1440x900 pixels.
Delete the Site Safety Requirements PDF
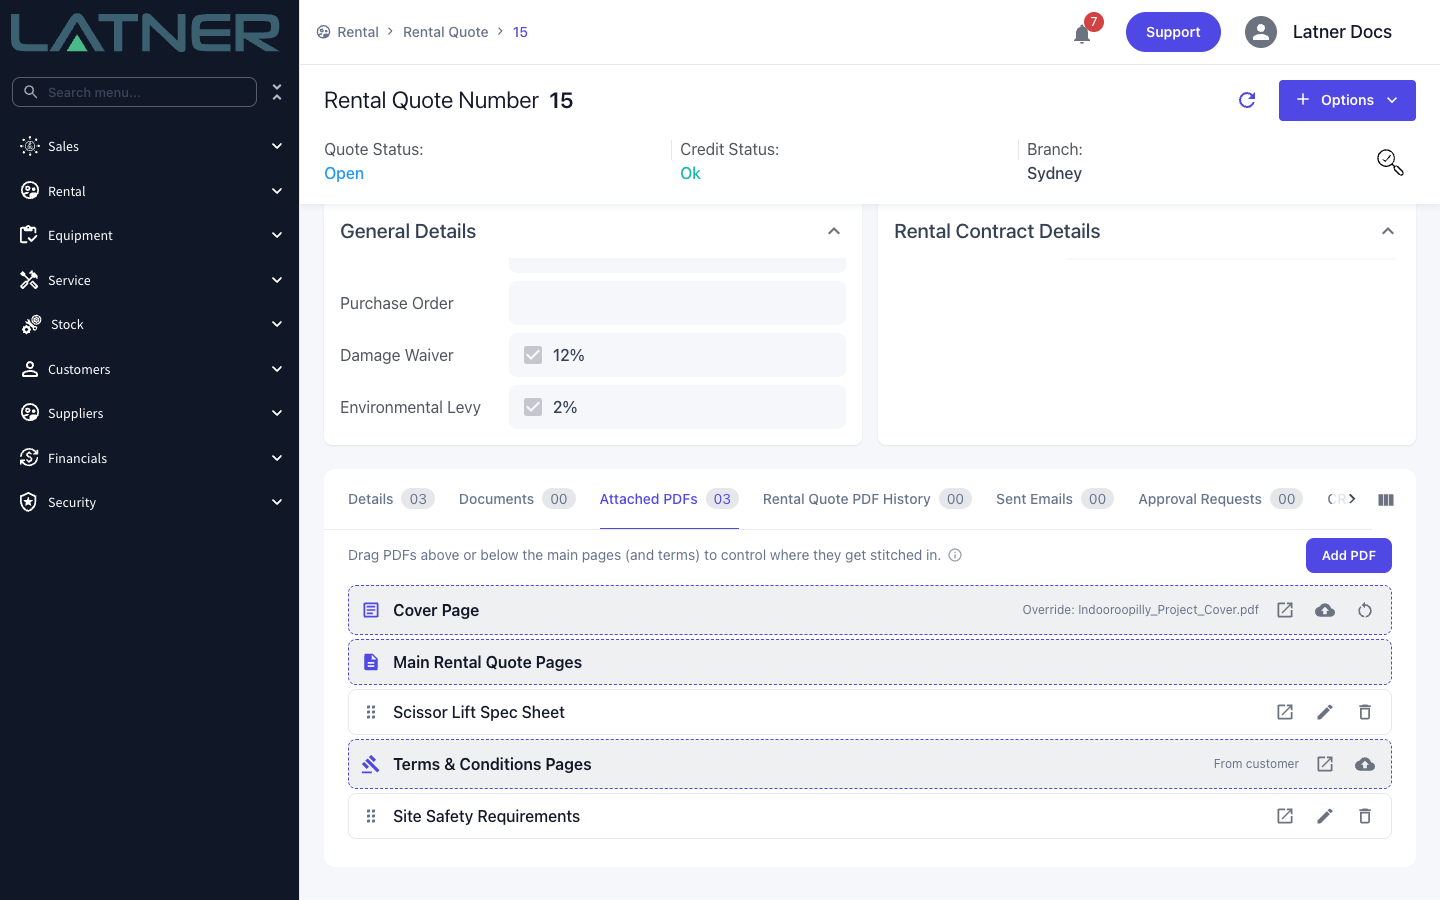click(1365, 816)
